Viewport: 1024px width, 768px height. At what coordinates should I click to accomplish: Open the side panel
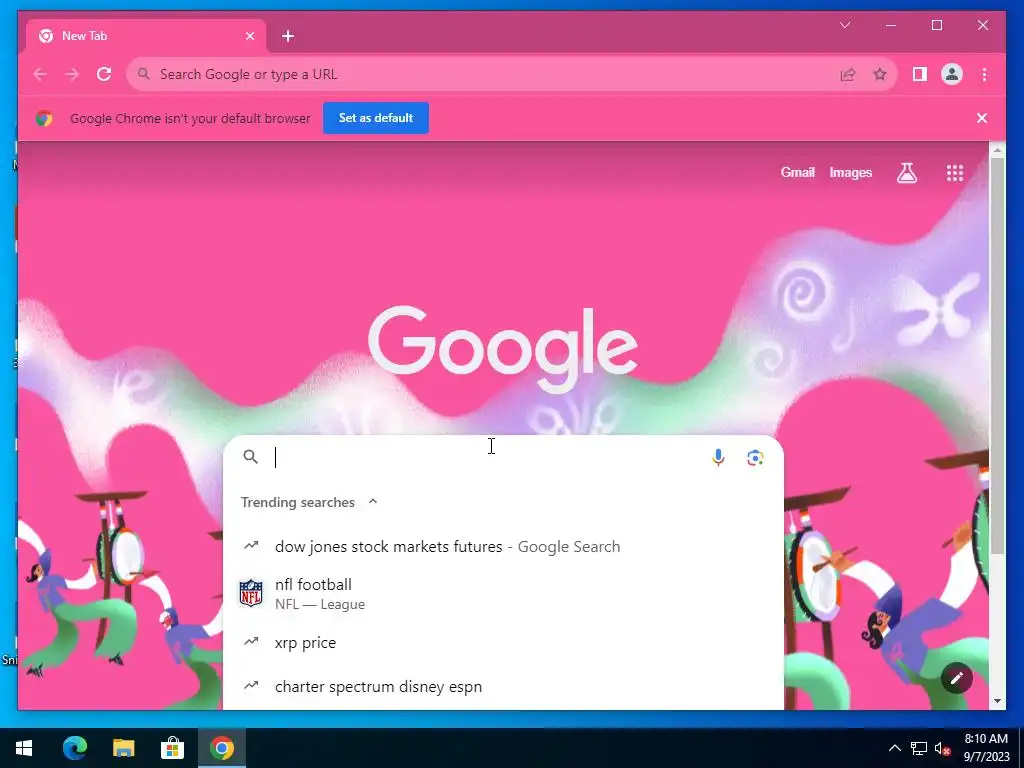[920, 74]
